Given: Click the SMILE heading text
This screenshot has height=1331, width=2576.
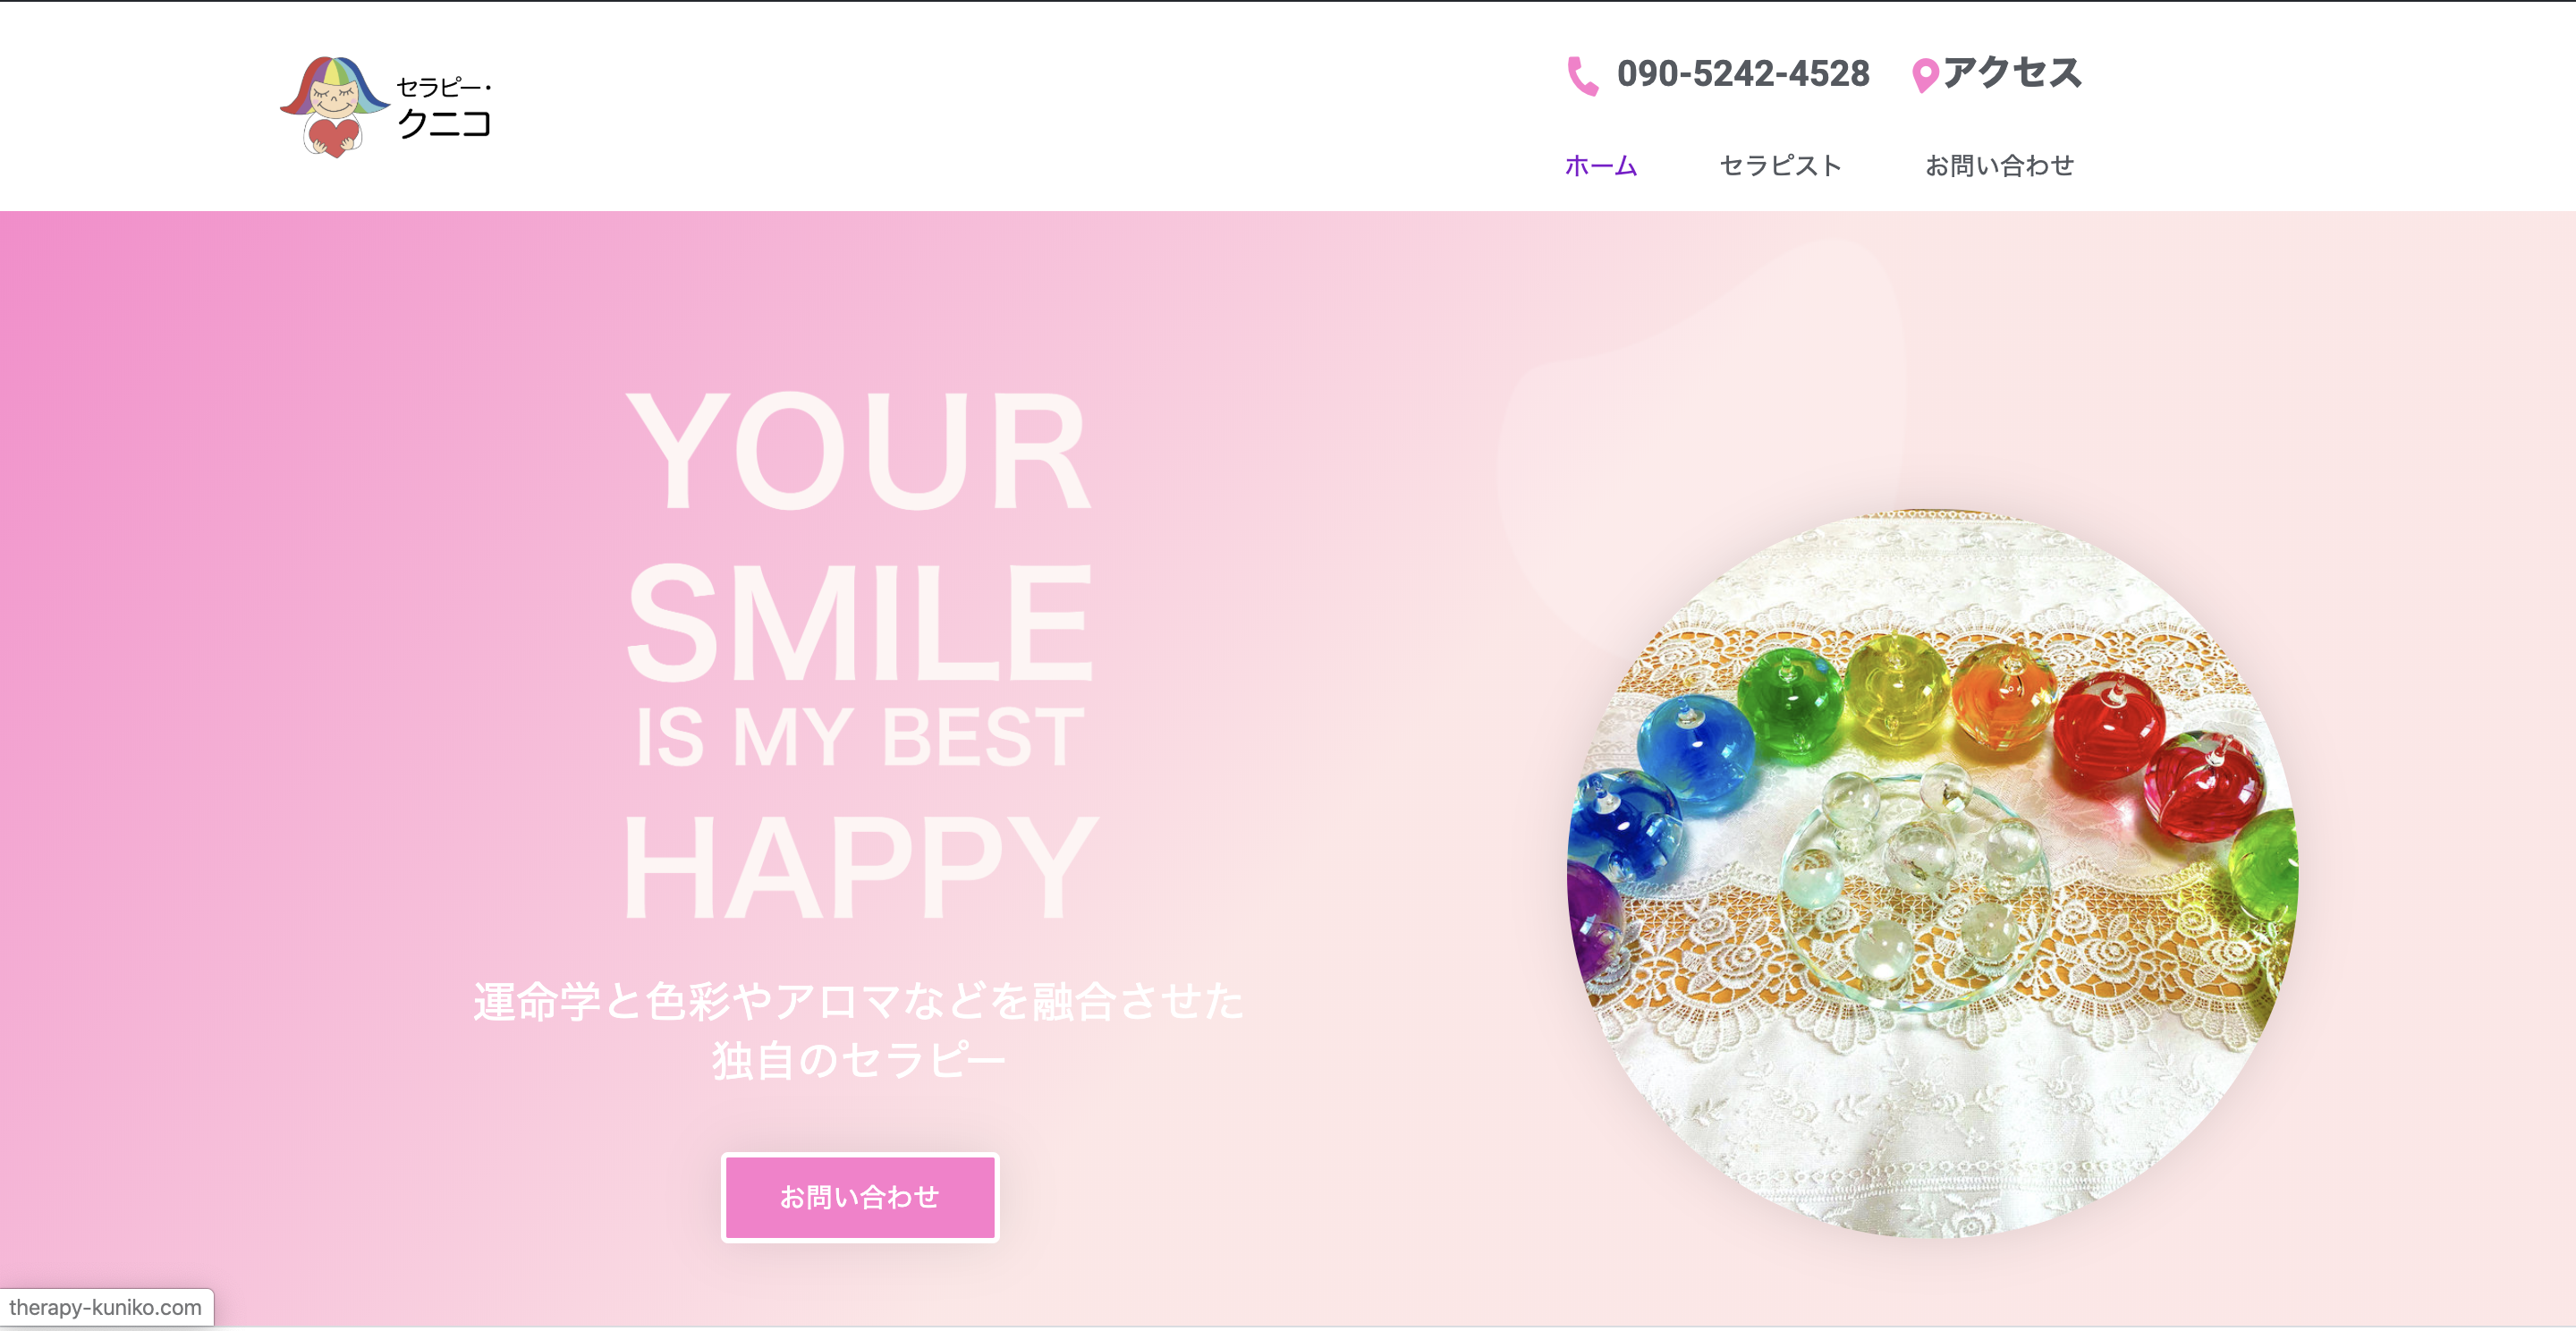Looking at the screenshot, I should point(859,622).
